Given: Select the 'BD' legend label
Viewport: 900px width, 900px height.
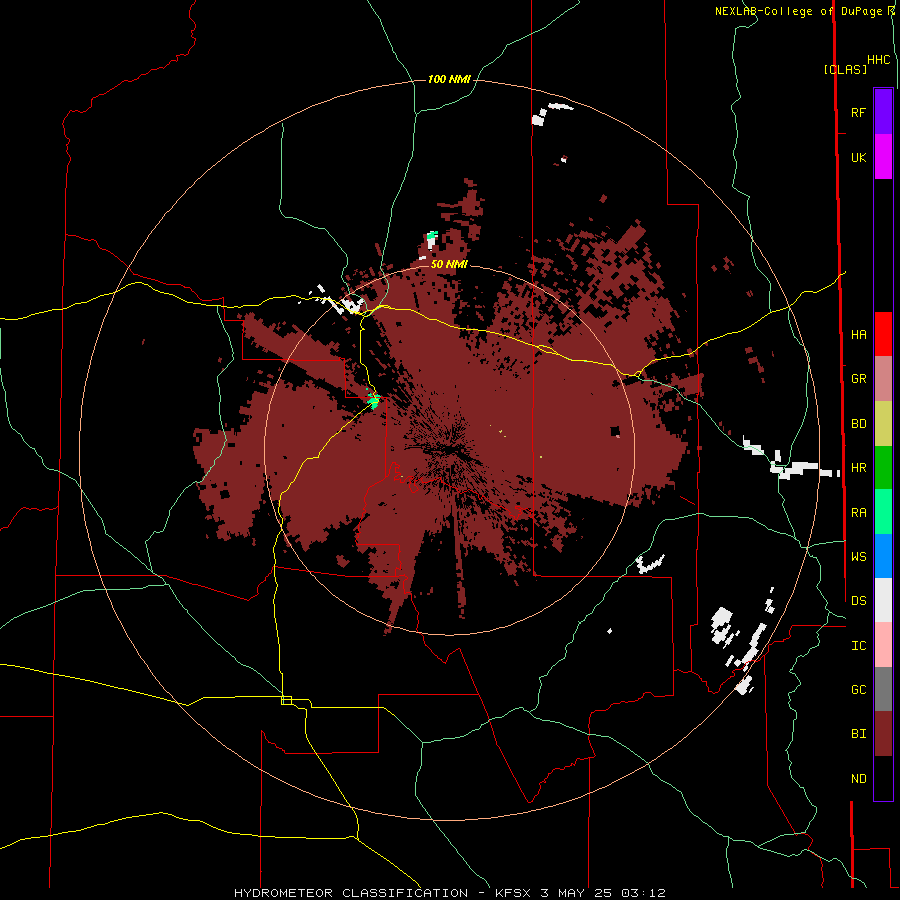Looking at the screenshot, I should (x=858, y=424).
